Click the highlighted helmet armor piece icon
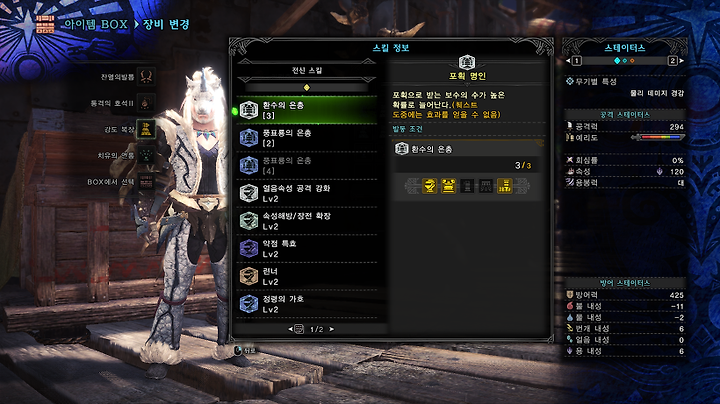This screenshot has width=720, height=404. click(429, 186)
